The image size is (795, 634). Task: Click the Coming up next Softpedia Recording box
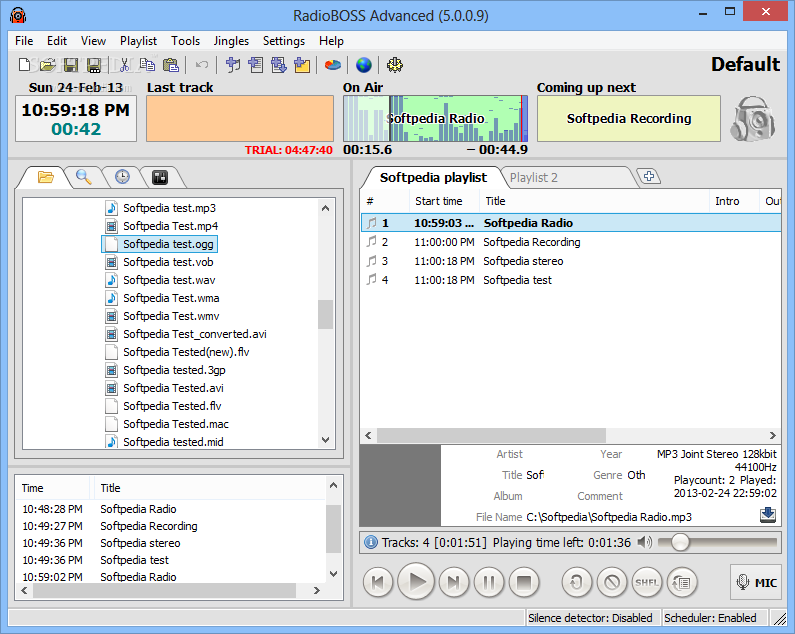629,119
